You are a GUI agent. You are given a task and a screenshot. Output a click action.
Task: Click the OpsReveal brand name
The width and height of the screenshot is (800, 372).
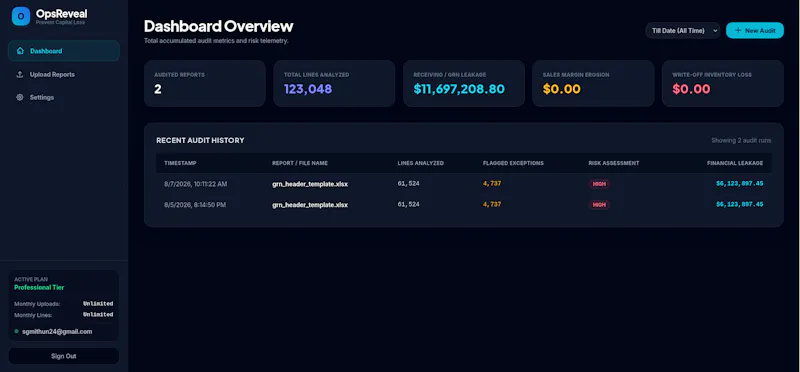pyautogui.click(x=62, y=14)
